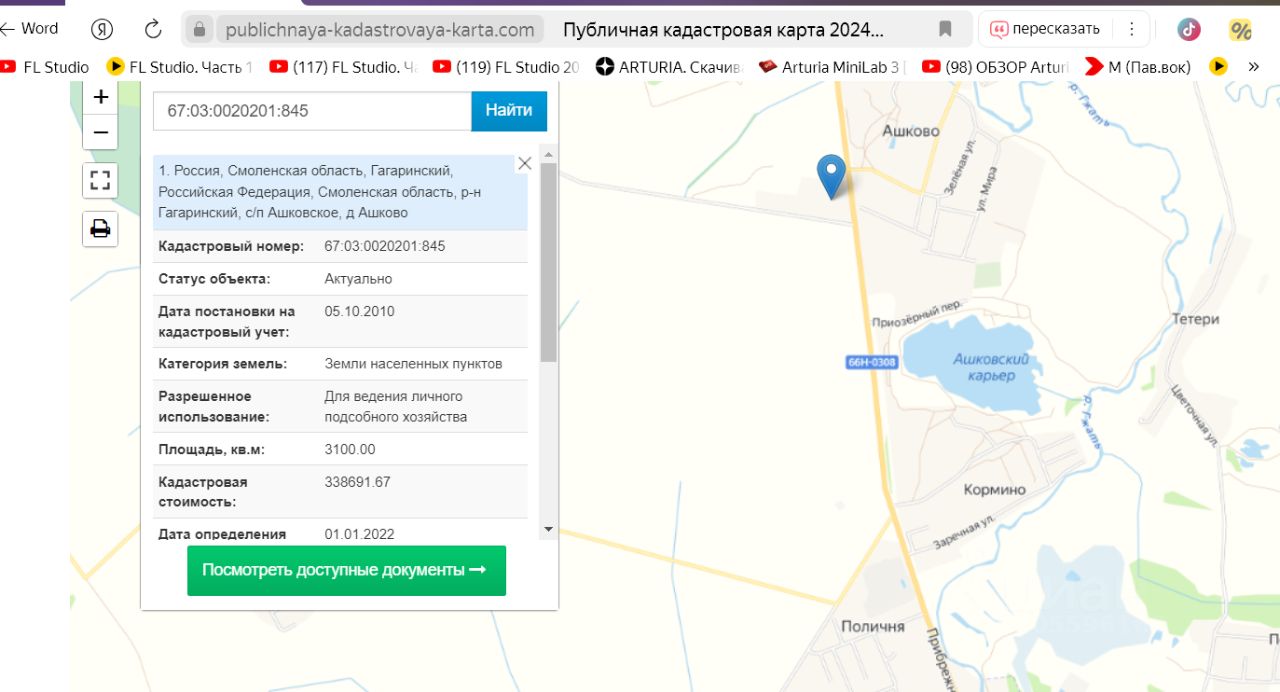Image resolution: width=1280 pixels, height=692 pixels.
Task: Click the info panel scroll-up arrow
Action: 548,154
